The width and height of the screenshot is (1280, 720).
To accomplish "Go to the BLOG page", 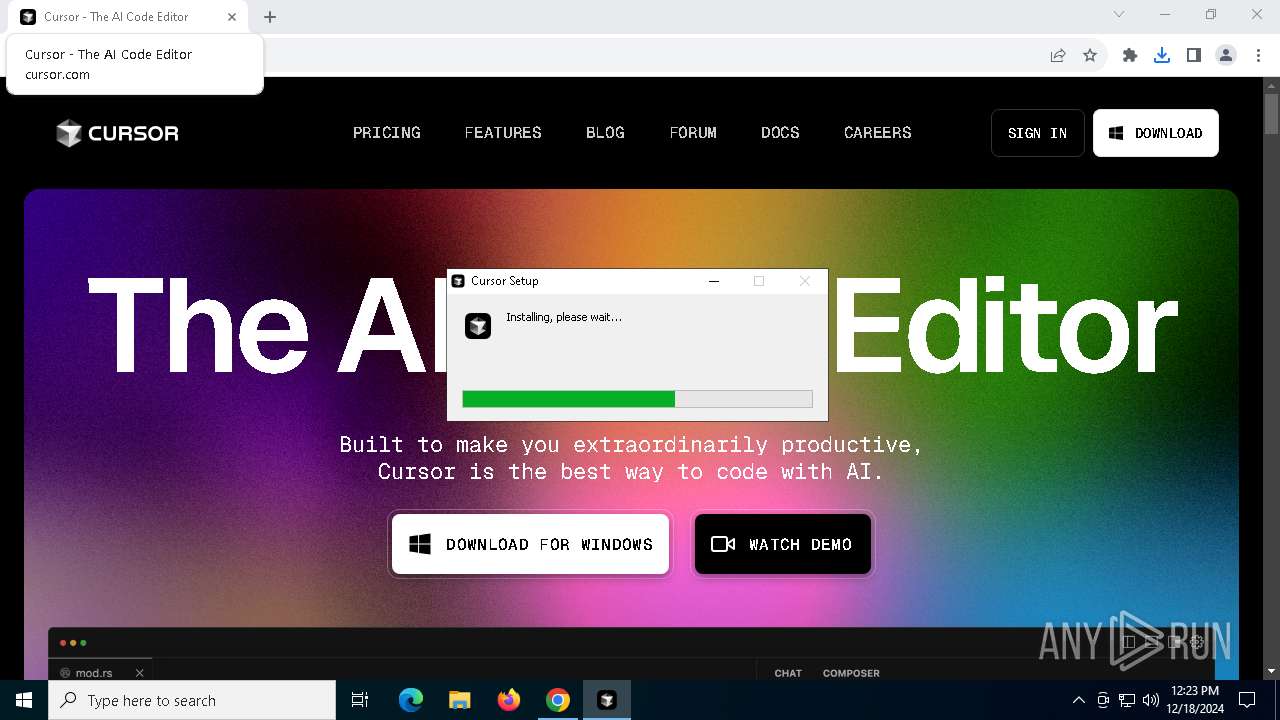I will pos(605,133).
